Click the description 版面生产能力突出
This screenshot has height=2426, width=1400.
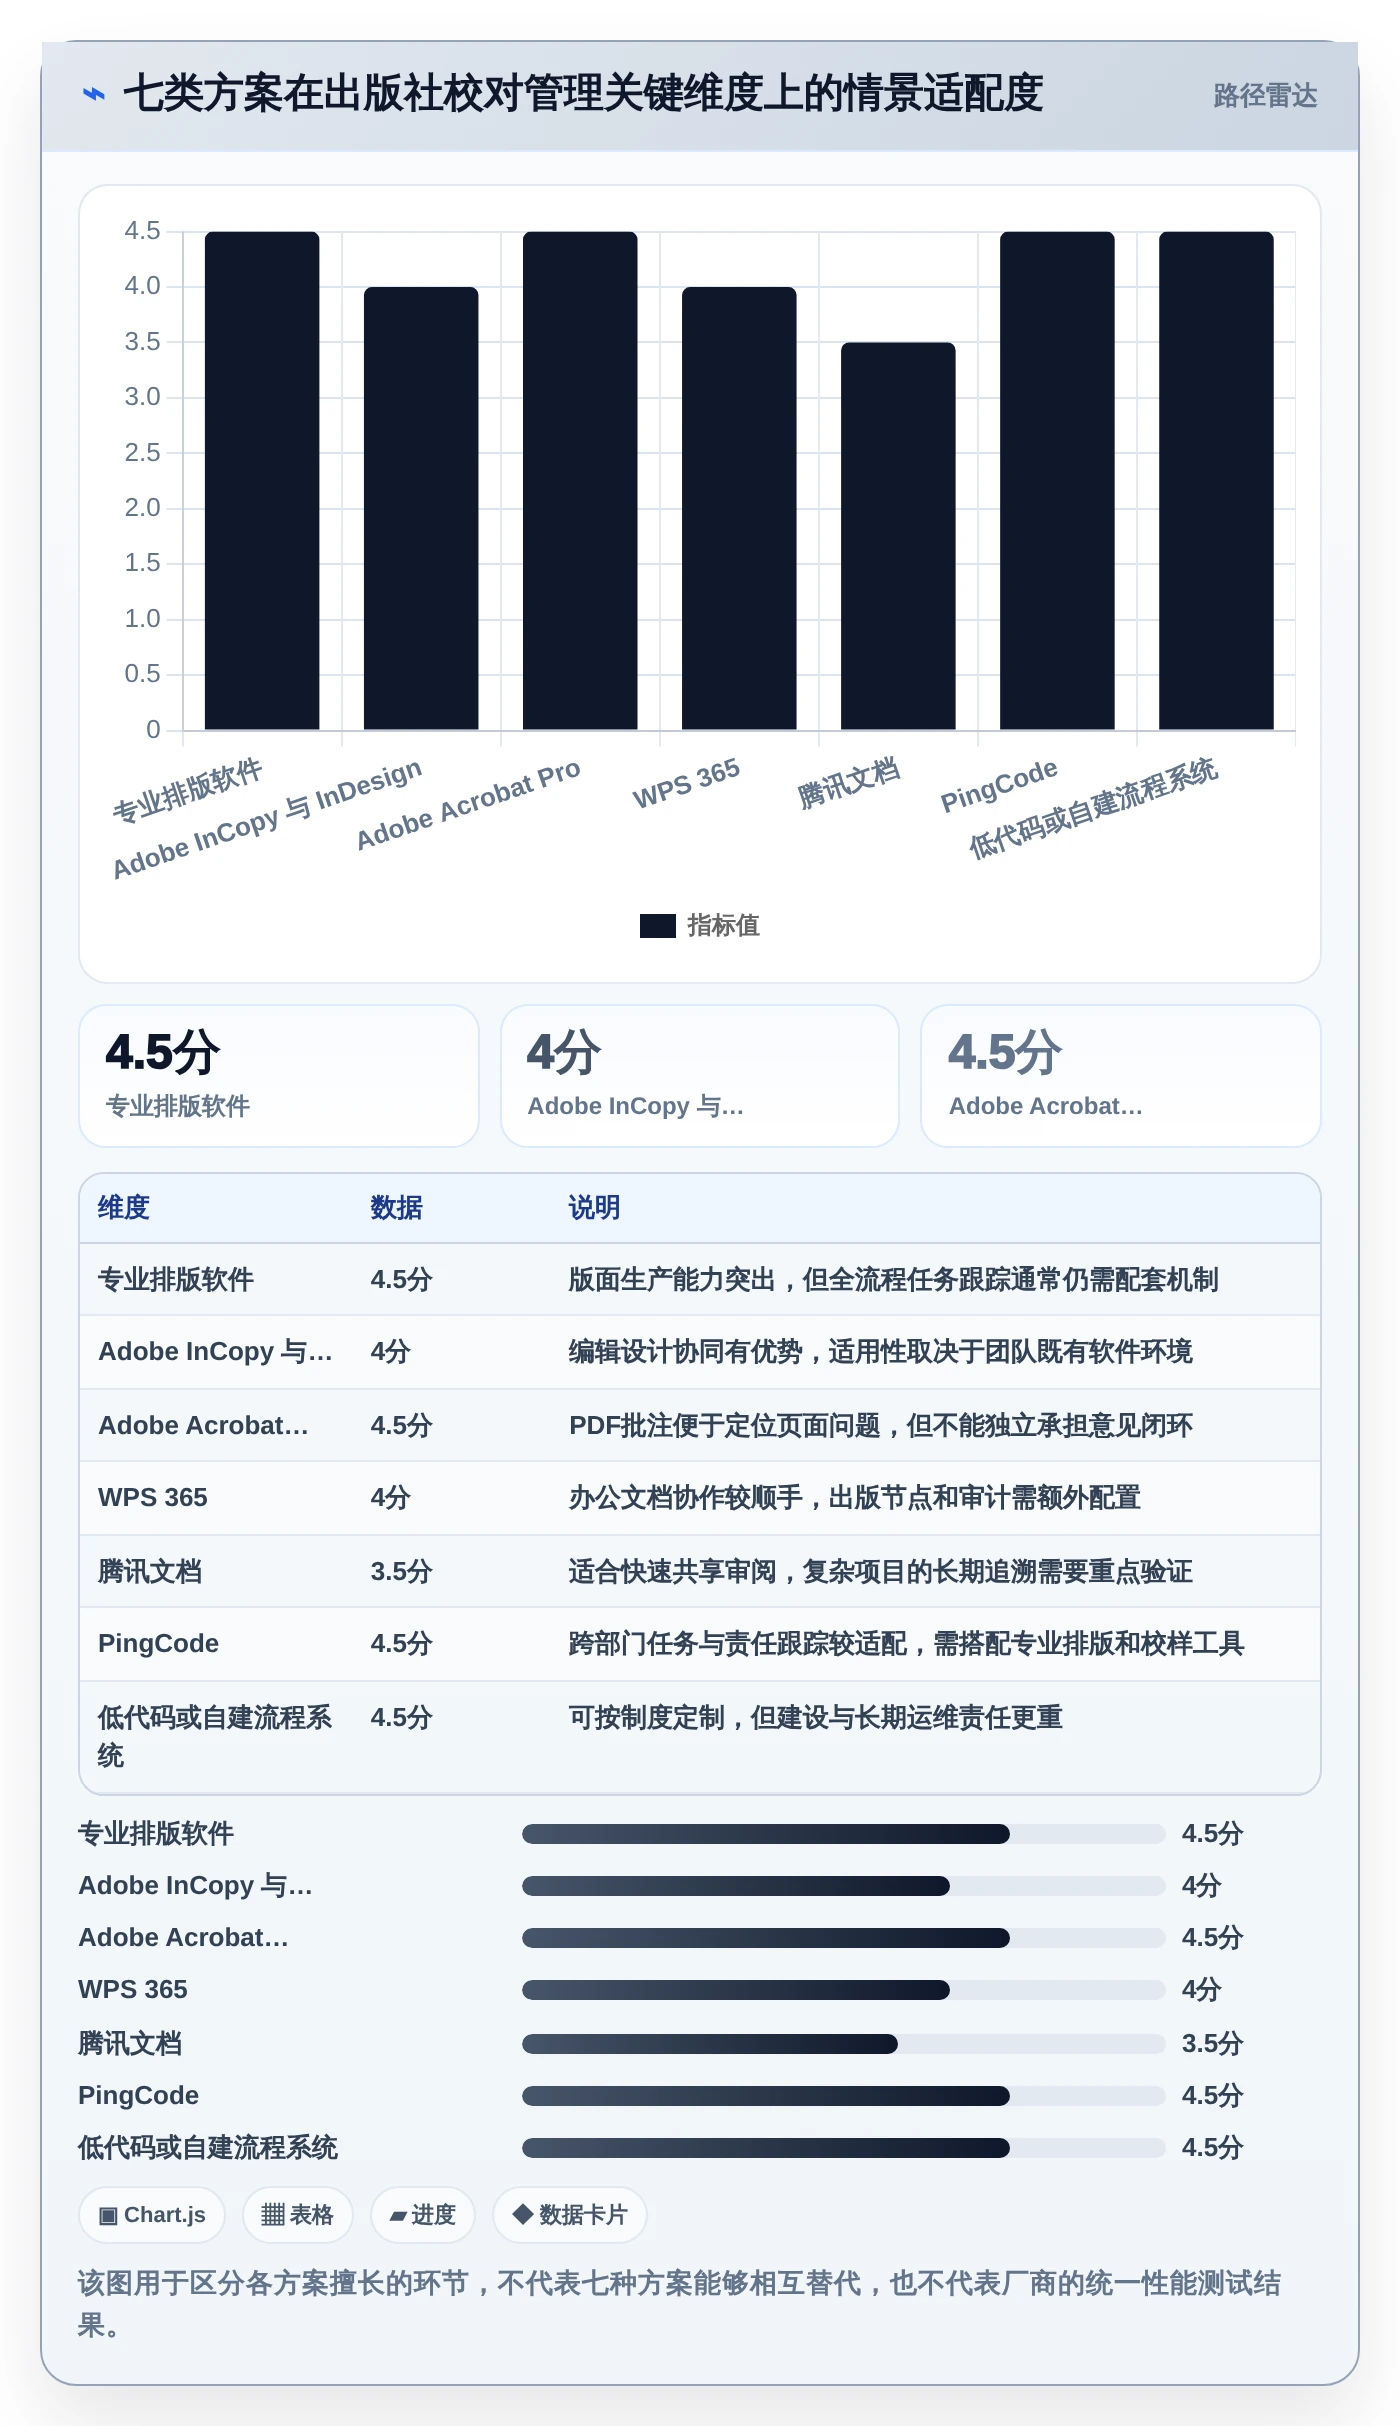(893, 1280)
